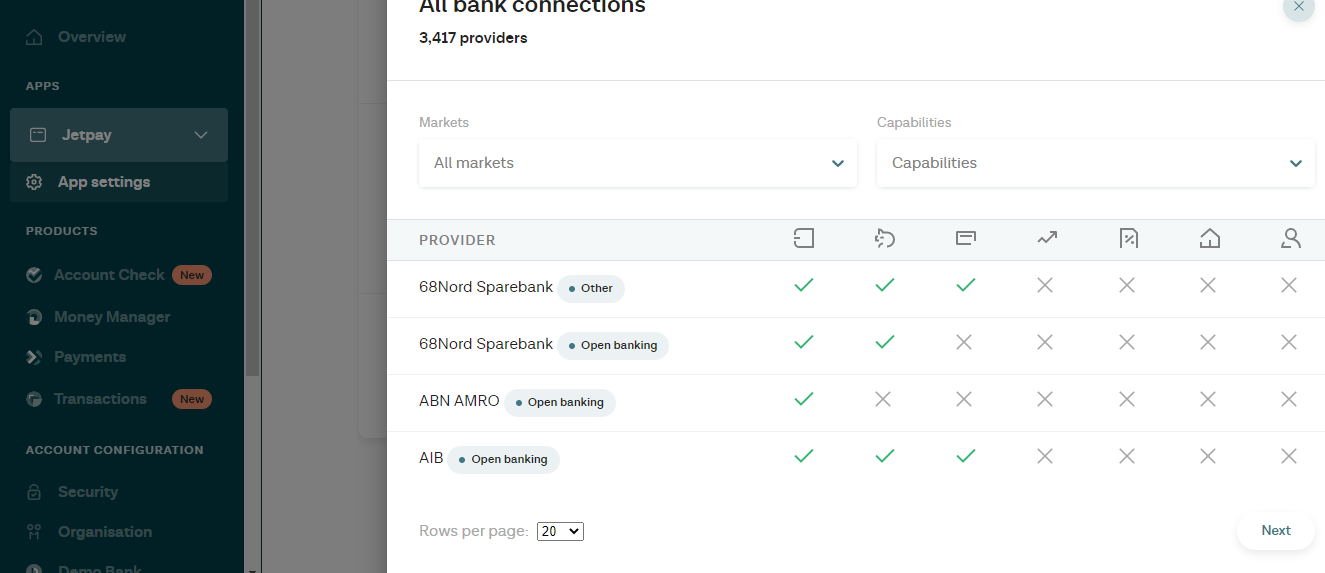
Task: Open the Rows per page selector
Action: [x=560, y=531]
